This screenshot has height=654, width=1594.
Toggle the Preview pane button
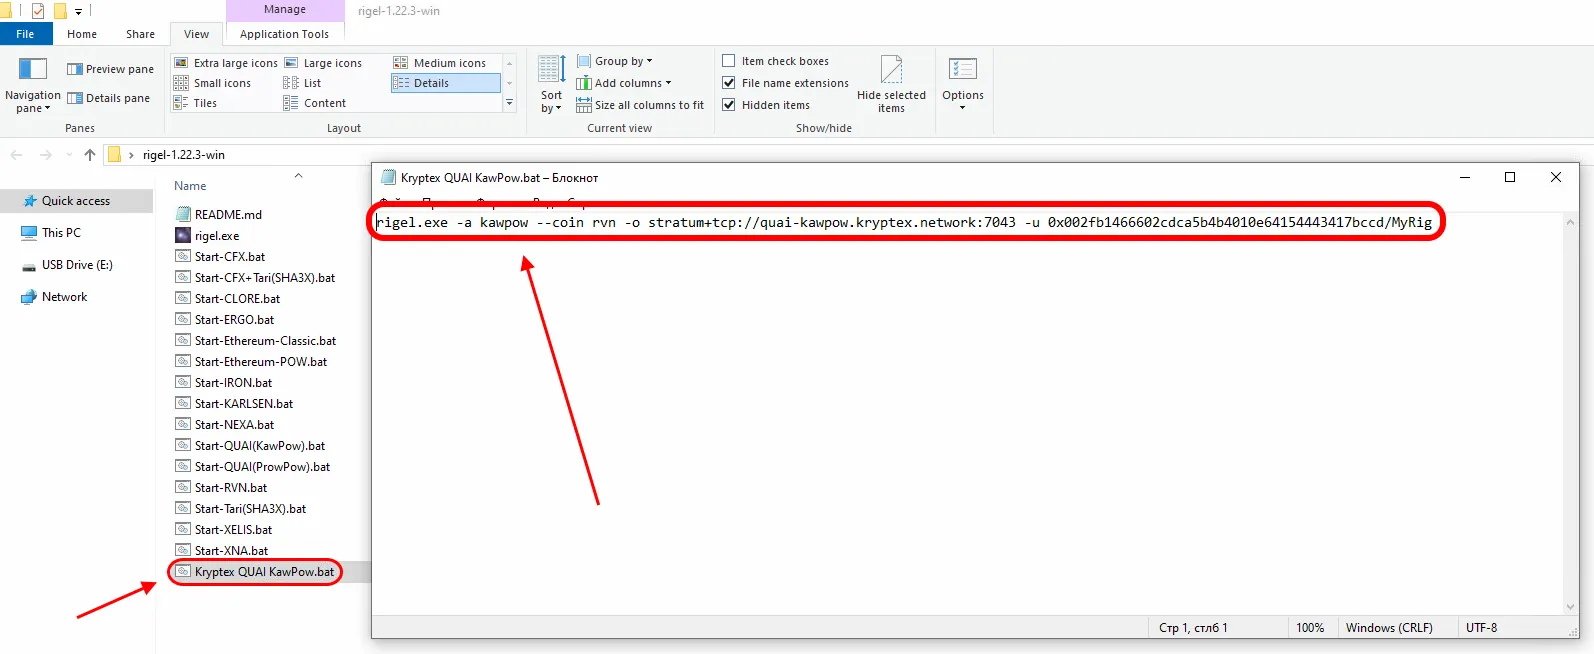[x=110, y=69]
